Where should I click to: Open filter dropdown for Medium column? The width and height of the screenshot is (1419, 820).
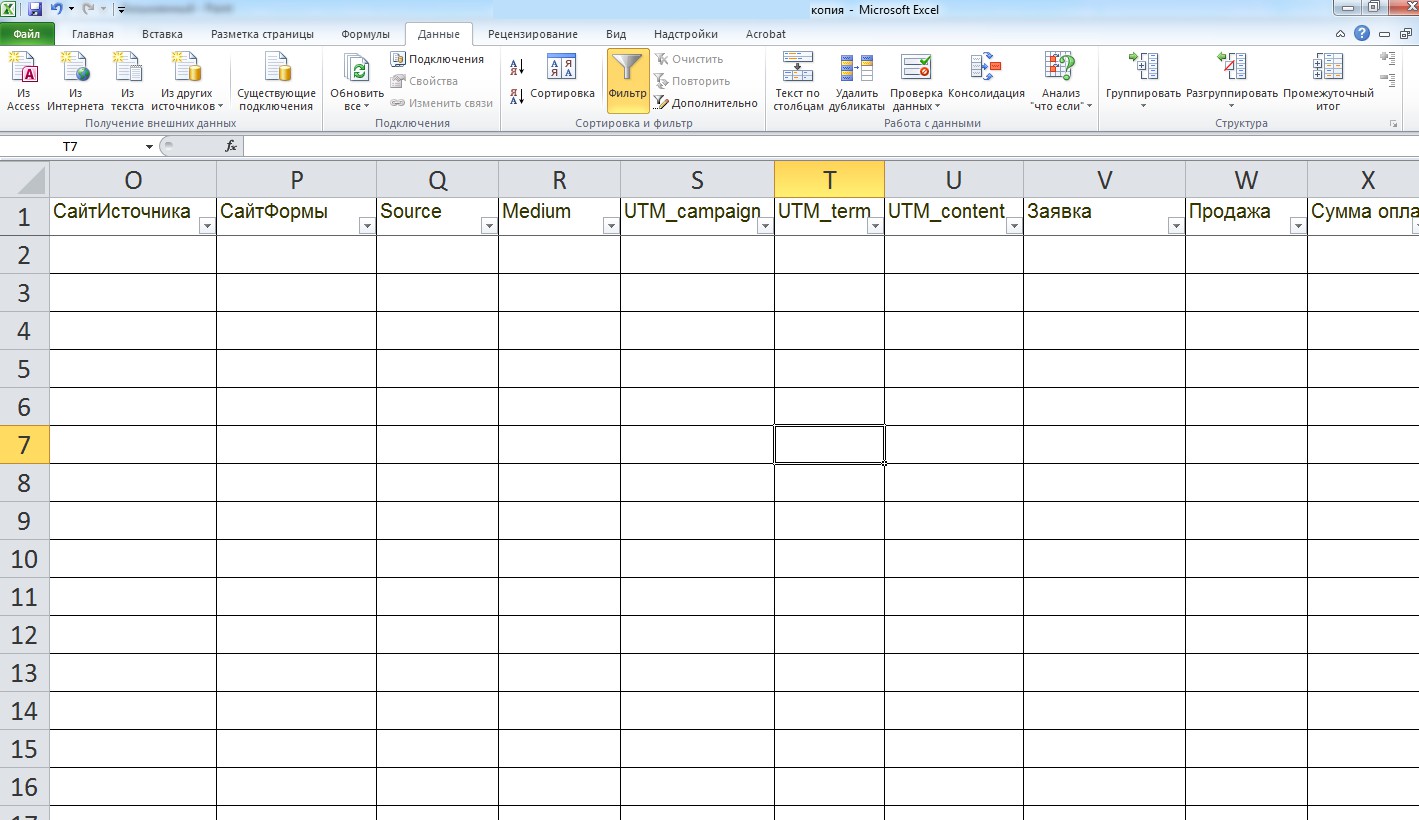coord(611,227)
